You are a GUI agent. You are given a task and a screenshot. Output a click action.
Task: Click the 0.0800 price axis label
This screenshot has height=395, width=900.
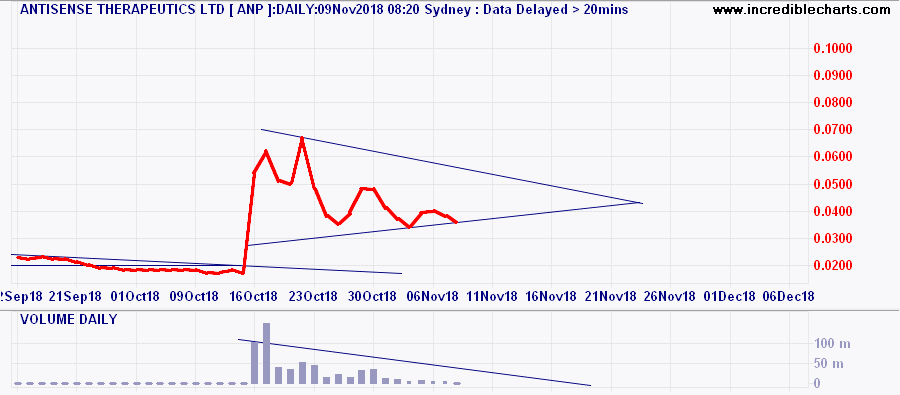832,103
